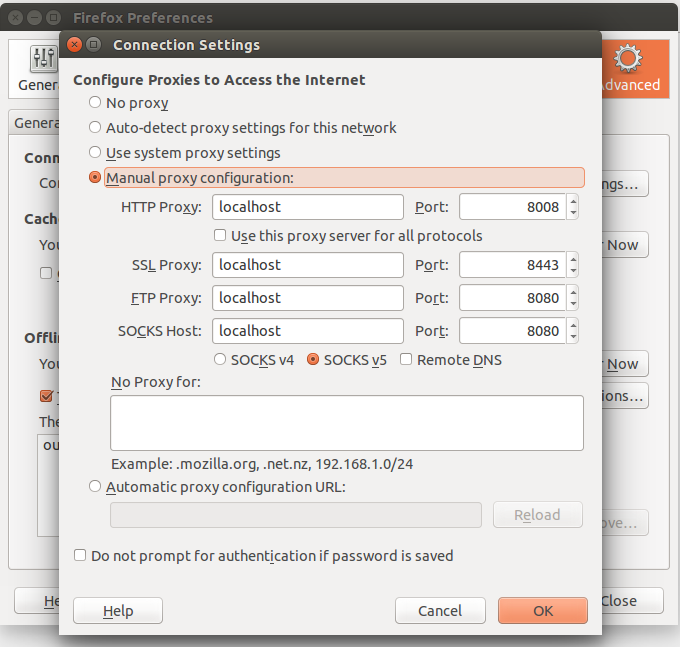This screenshot has height=647, width=680.
Task: Increase the HTTP Proxy port value
Action: tap(573, 201)
